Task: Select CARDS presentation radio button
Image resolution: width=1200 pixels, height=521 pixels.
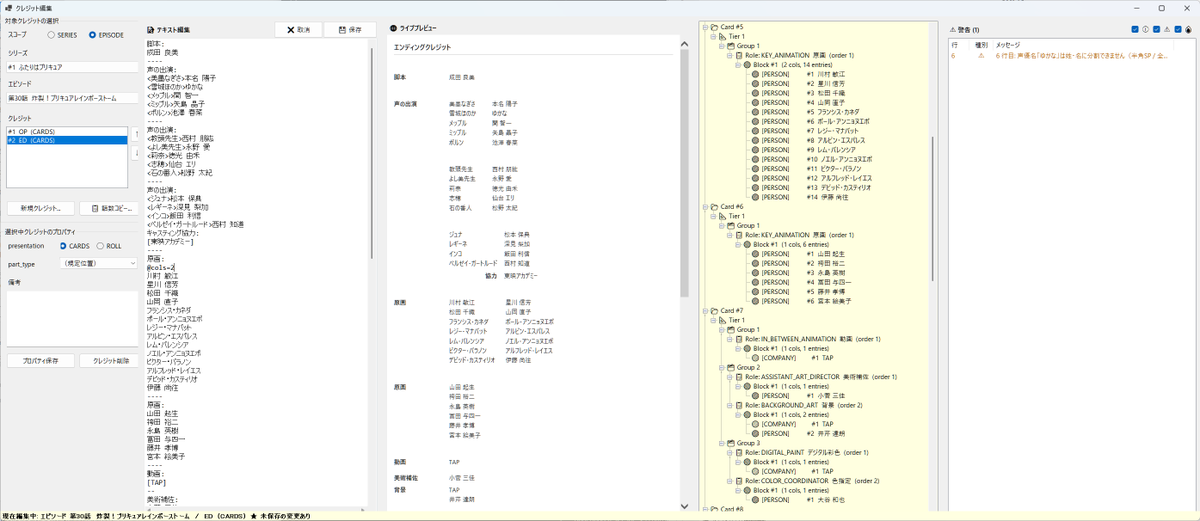Action: click(x=64, y=245)
